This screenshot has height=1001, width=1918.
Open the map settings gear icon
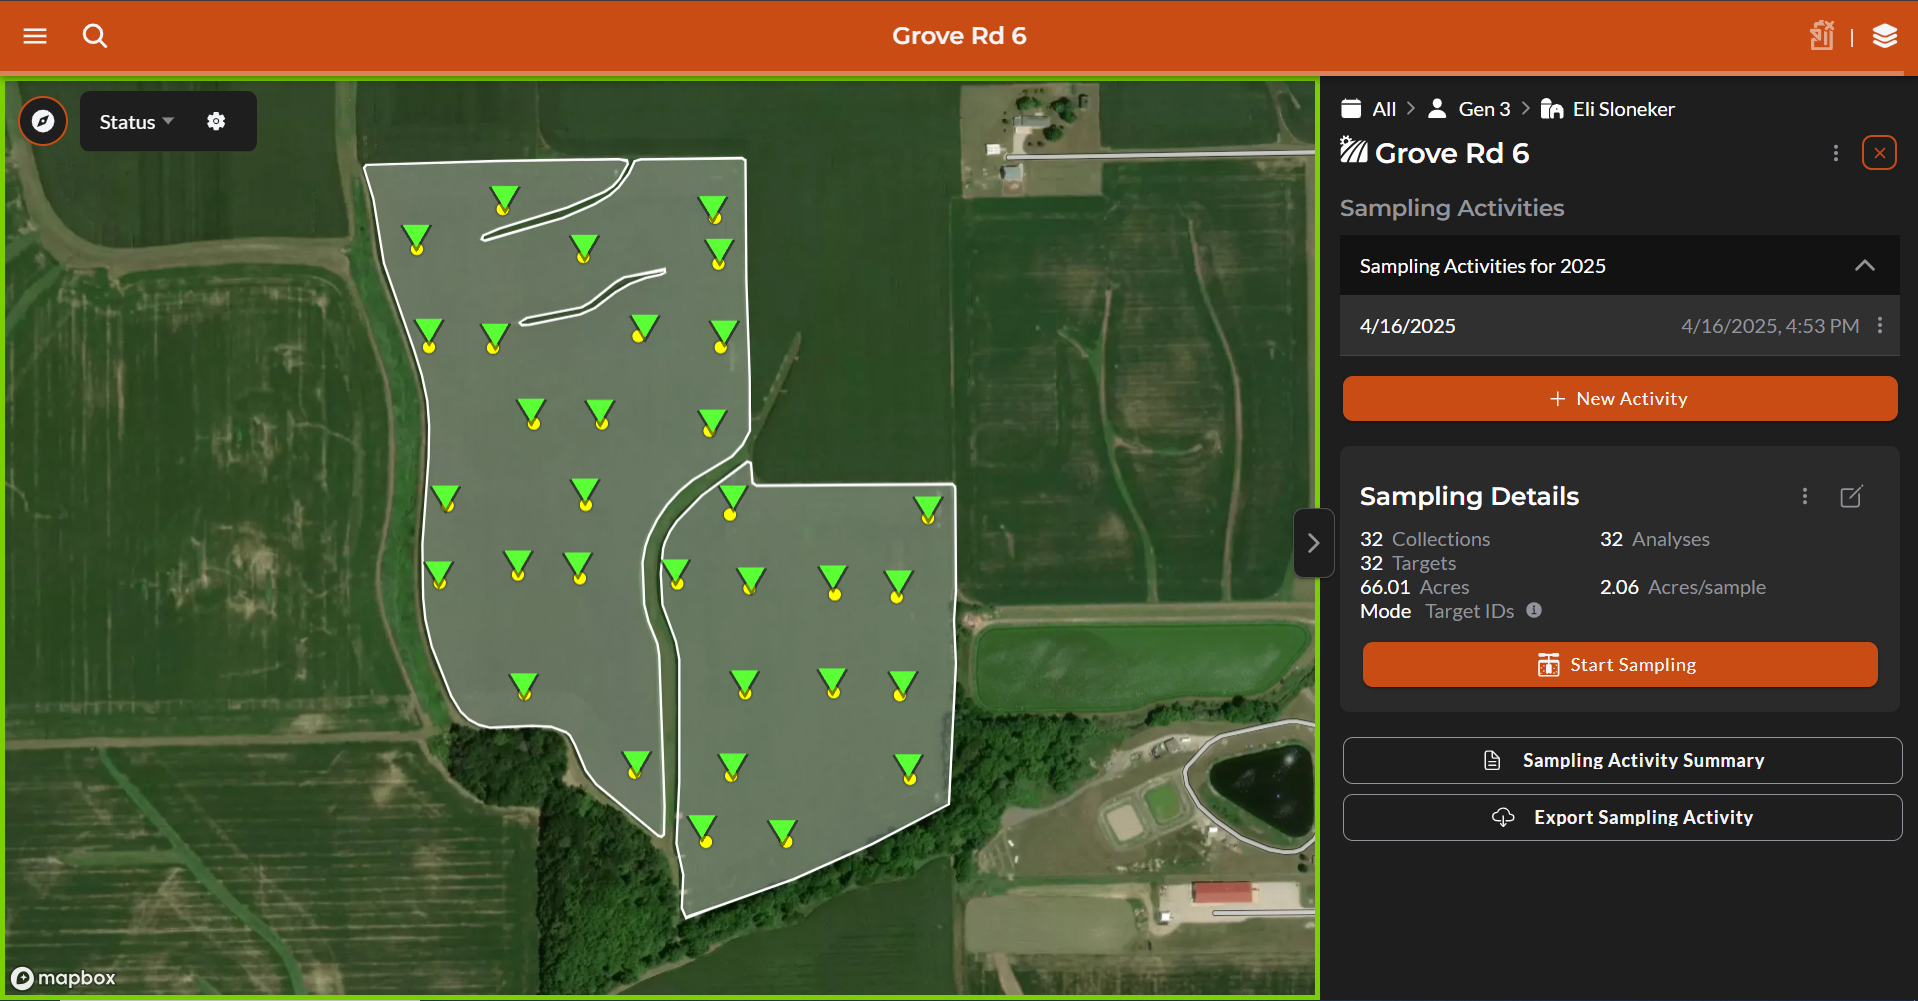point(216,121)
